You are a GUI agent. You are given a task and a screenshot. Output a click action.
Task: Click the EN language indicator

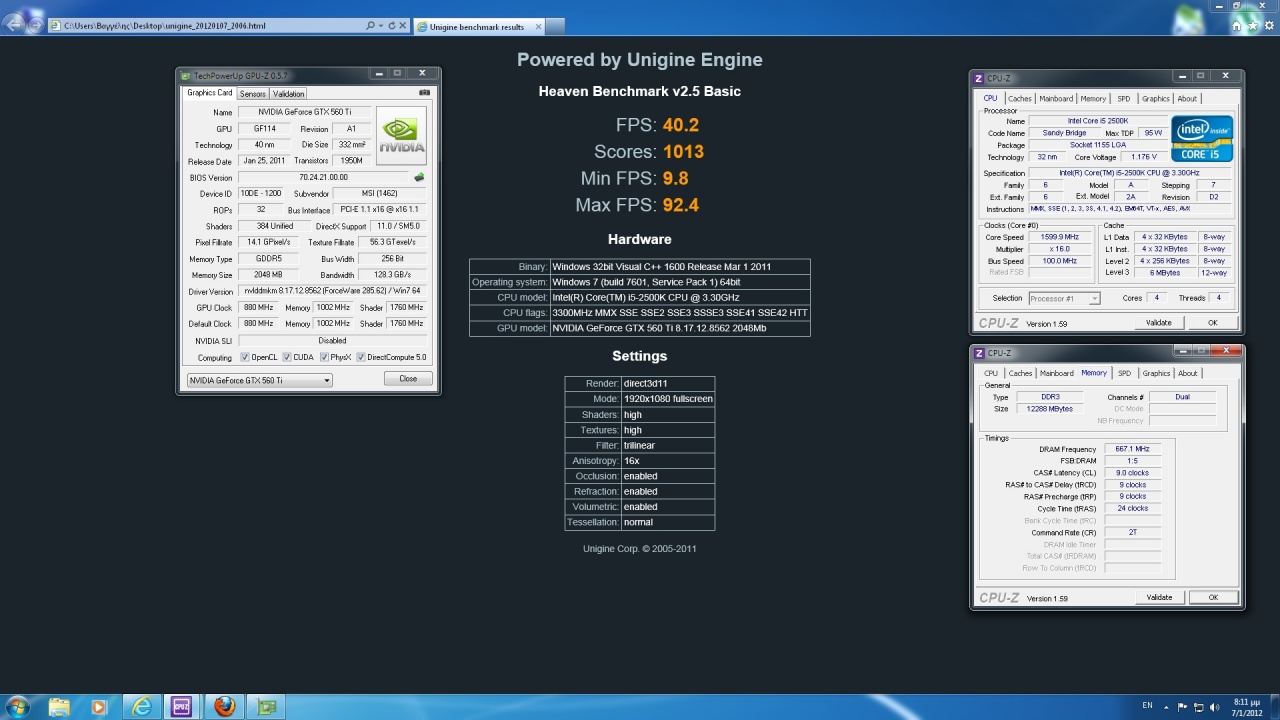[x=1147, y=706]
